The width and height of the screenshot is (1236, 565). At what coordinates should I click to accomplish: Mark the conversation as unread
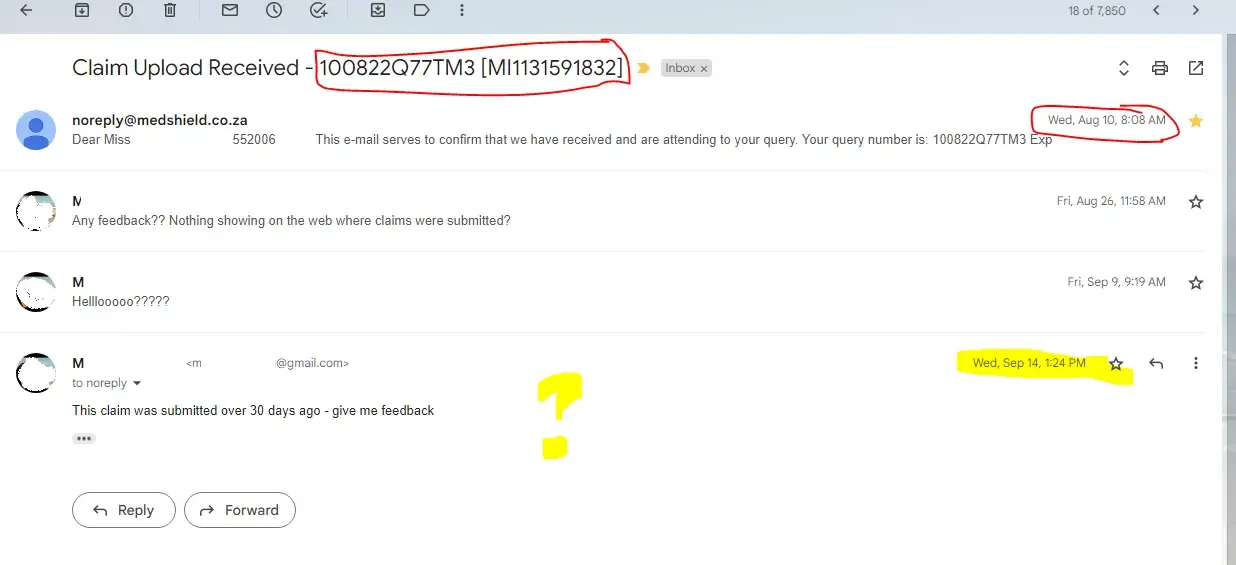click(230, 10)
